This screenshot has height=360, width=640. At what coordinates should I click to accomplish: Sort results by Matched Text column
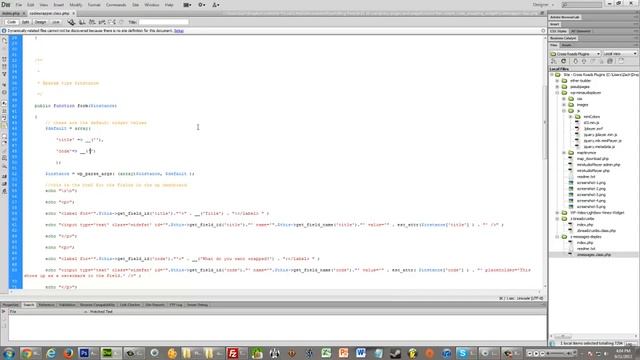pos(101,312)
